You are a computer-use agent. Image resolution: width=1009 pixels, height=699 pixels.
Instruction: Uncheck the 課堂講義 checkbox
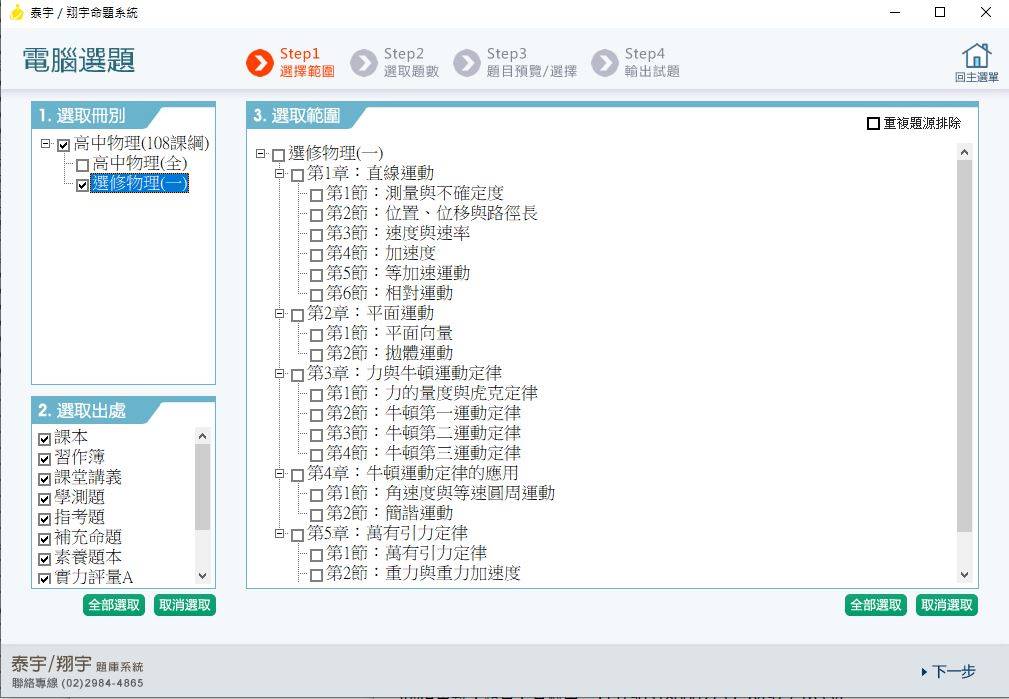(44, 480)
